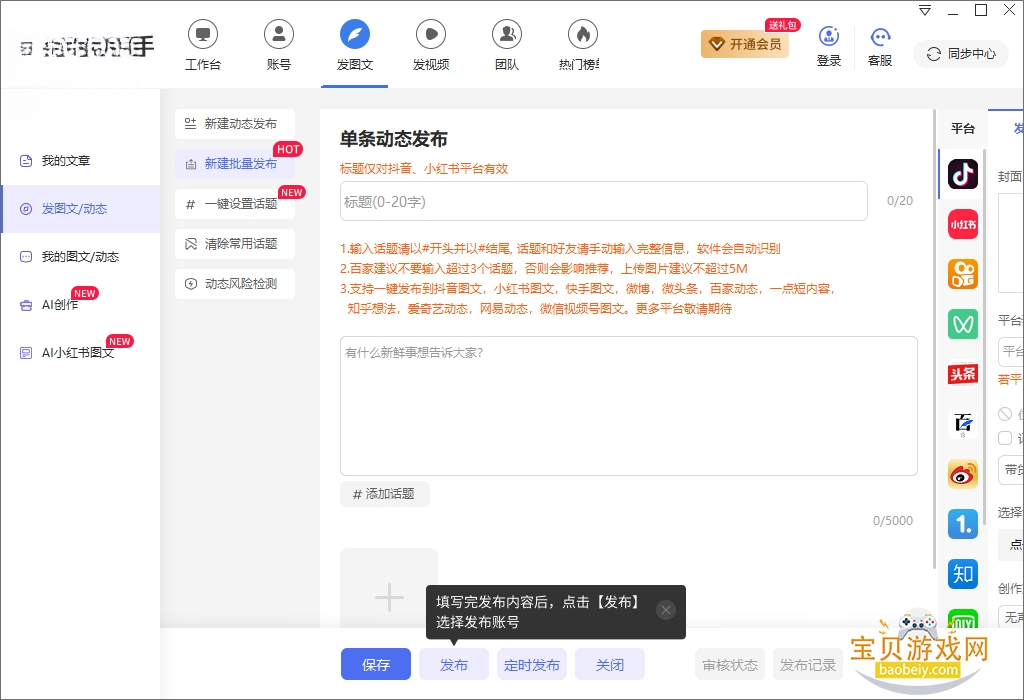Image resolution: width=1024 pixels, height=700 pixels.
Task: Select the Yidian 1. platform icon
Action: coord(963,524)
